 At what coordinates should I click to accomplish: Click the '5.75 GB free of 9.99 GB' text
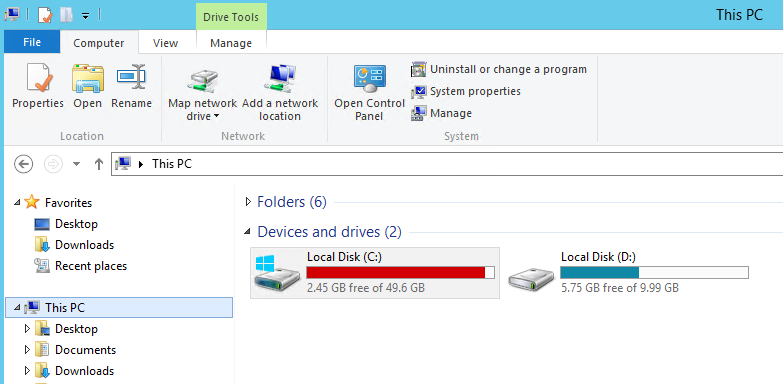pyautogui.click(x=620, y=288)
